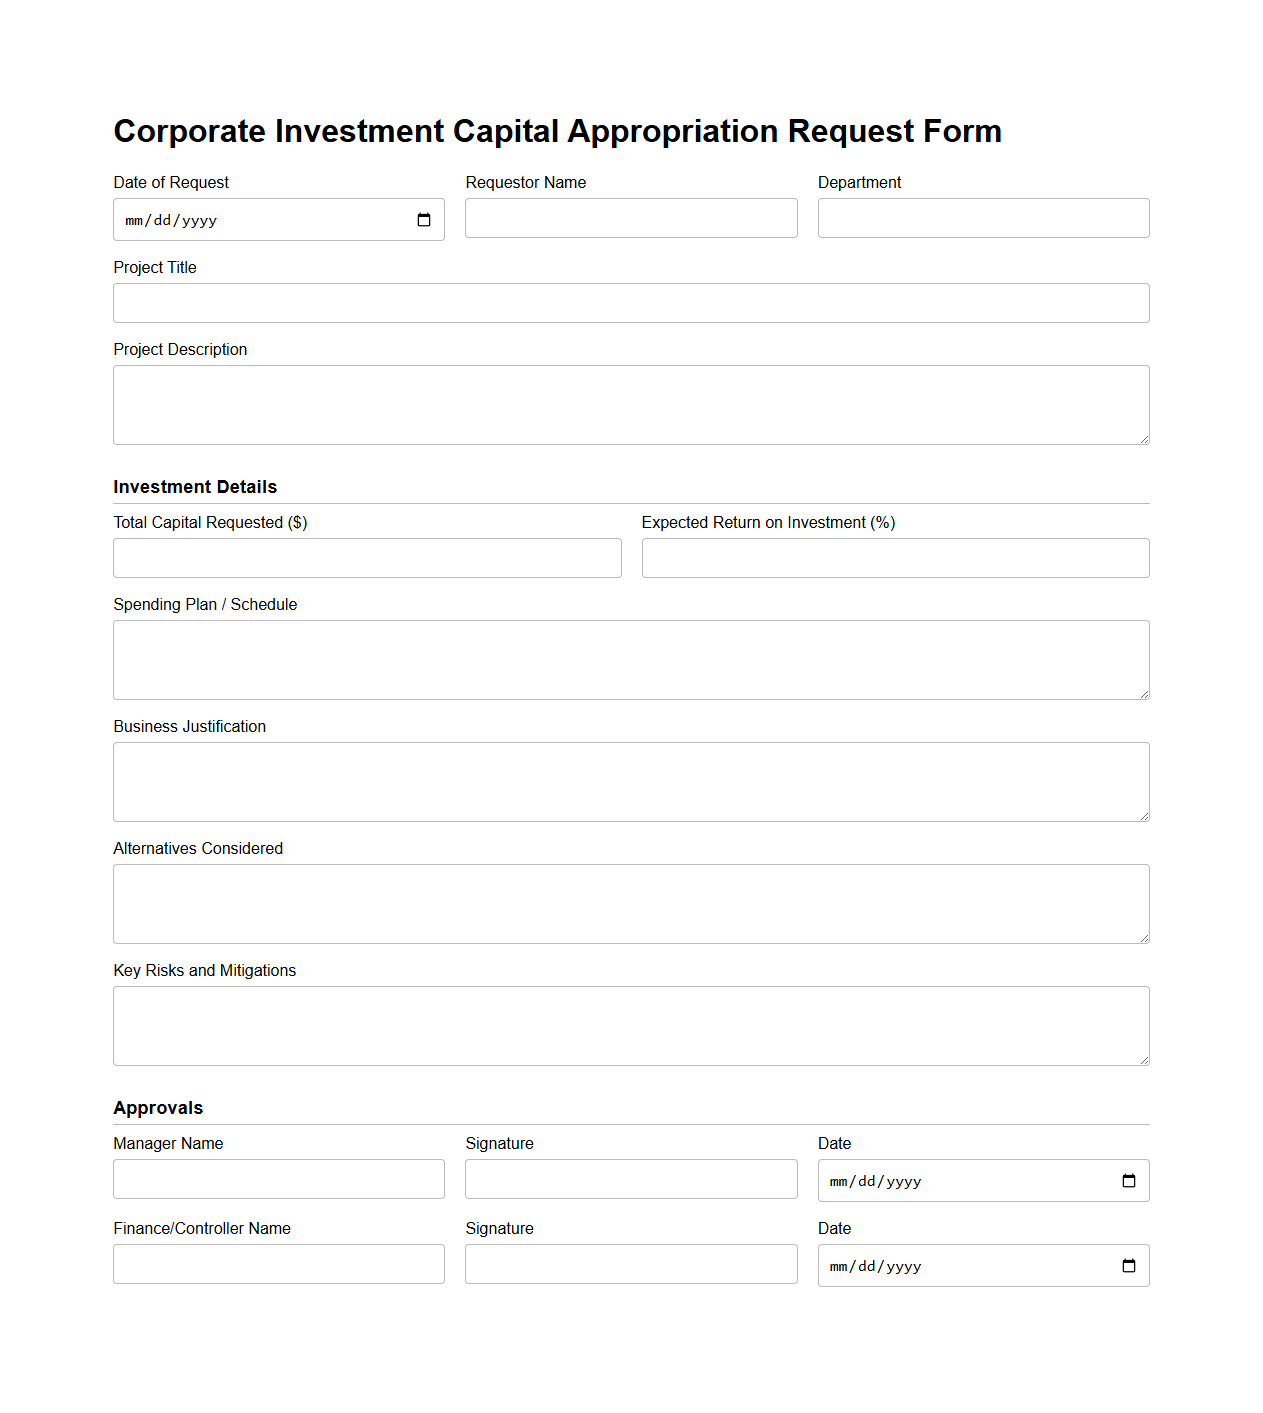The height and width of the screenshot is (1413, 1263).
Task: Select the Finance/Controller Name field
Action: (x=278, y=1264)
